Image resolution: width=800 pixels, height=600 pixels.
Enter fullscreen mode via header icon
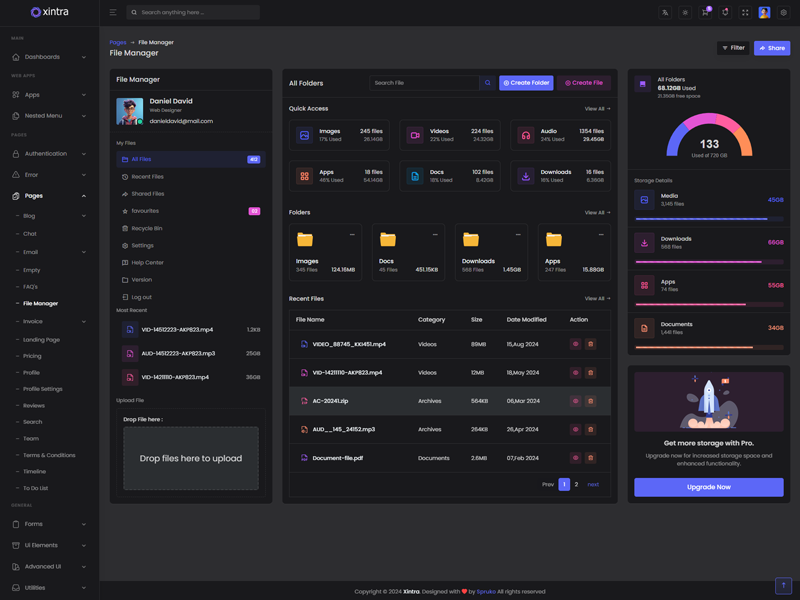pyautogui.click(x=745, y=13)
